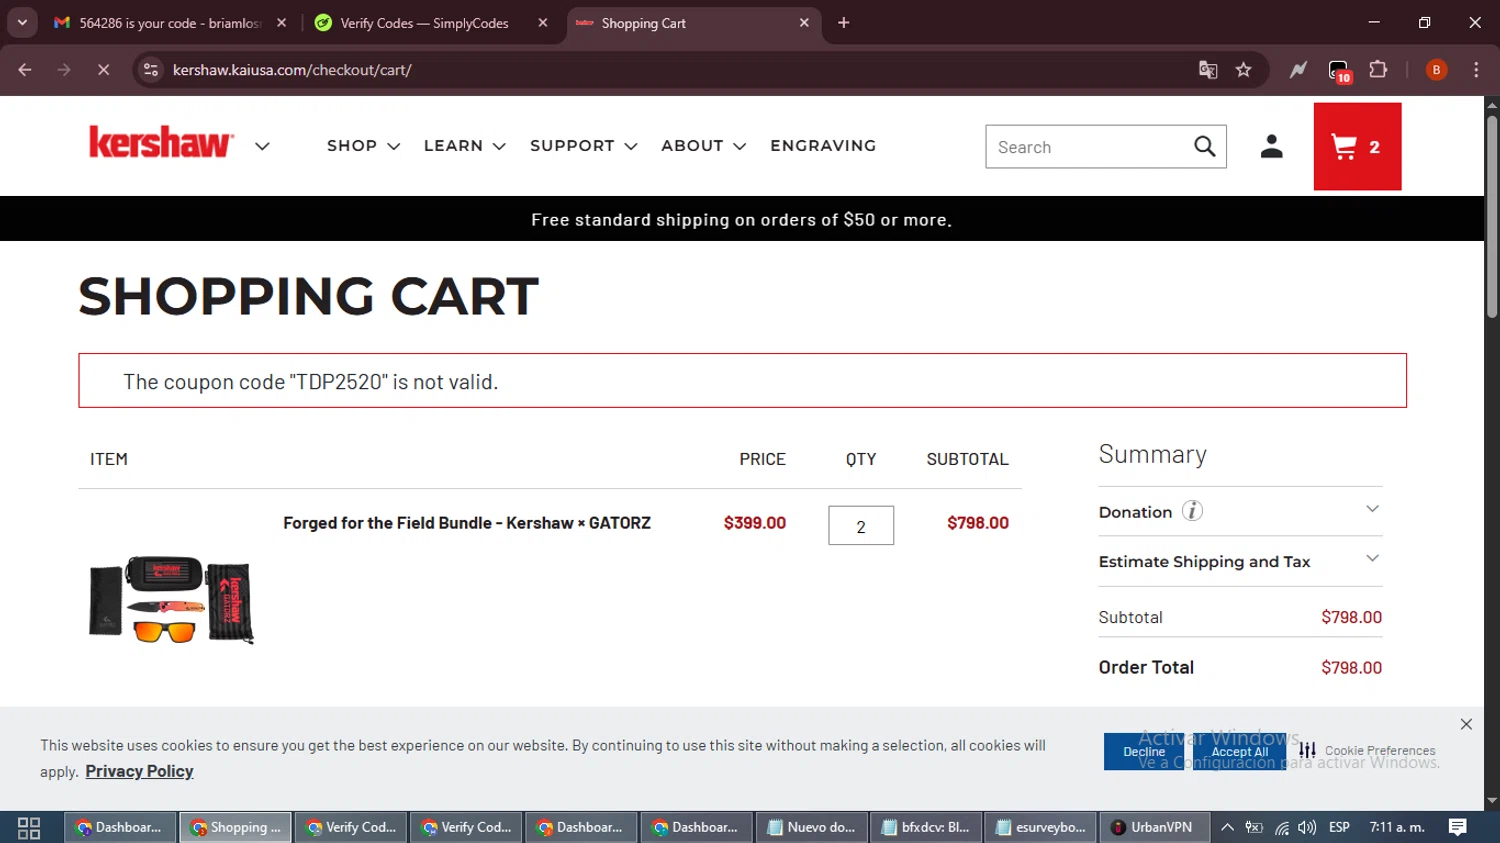This screenshot has width=1500, height=843.
Task: Open the Chrome three-dot menu
Action: pyautogui.click(x=1476, y=70)
